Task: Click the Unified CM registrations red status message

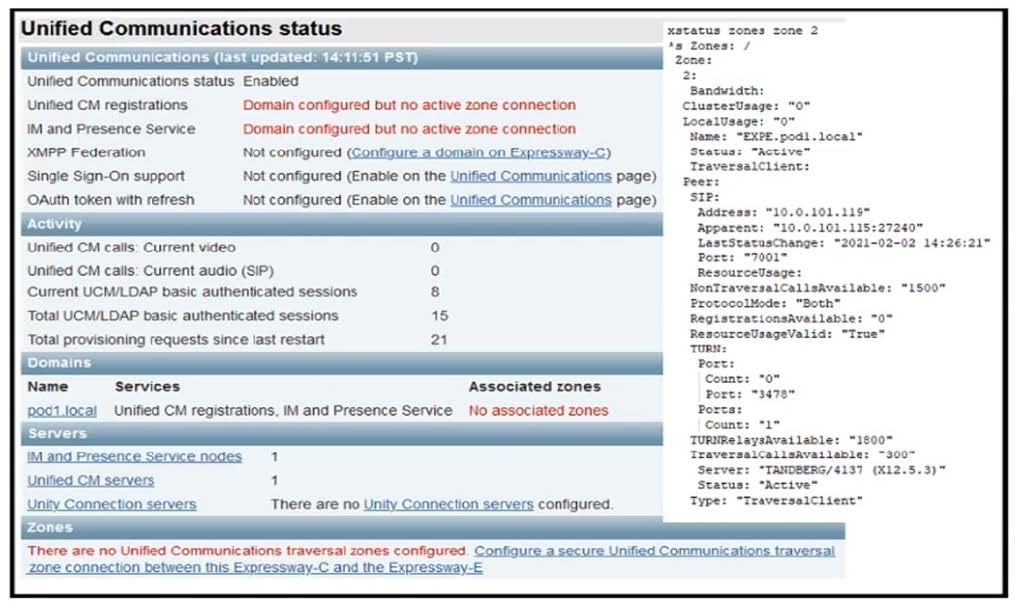Action: [409, 105]
